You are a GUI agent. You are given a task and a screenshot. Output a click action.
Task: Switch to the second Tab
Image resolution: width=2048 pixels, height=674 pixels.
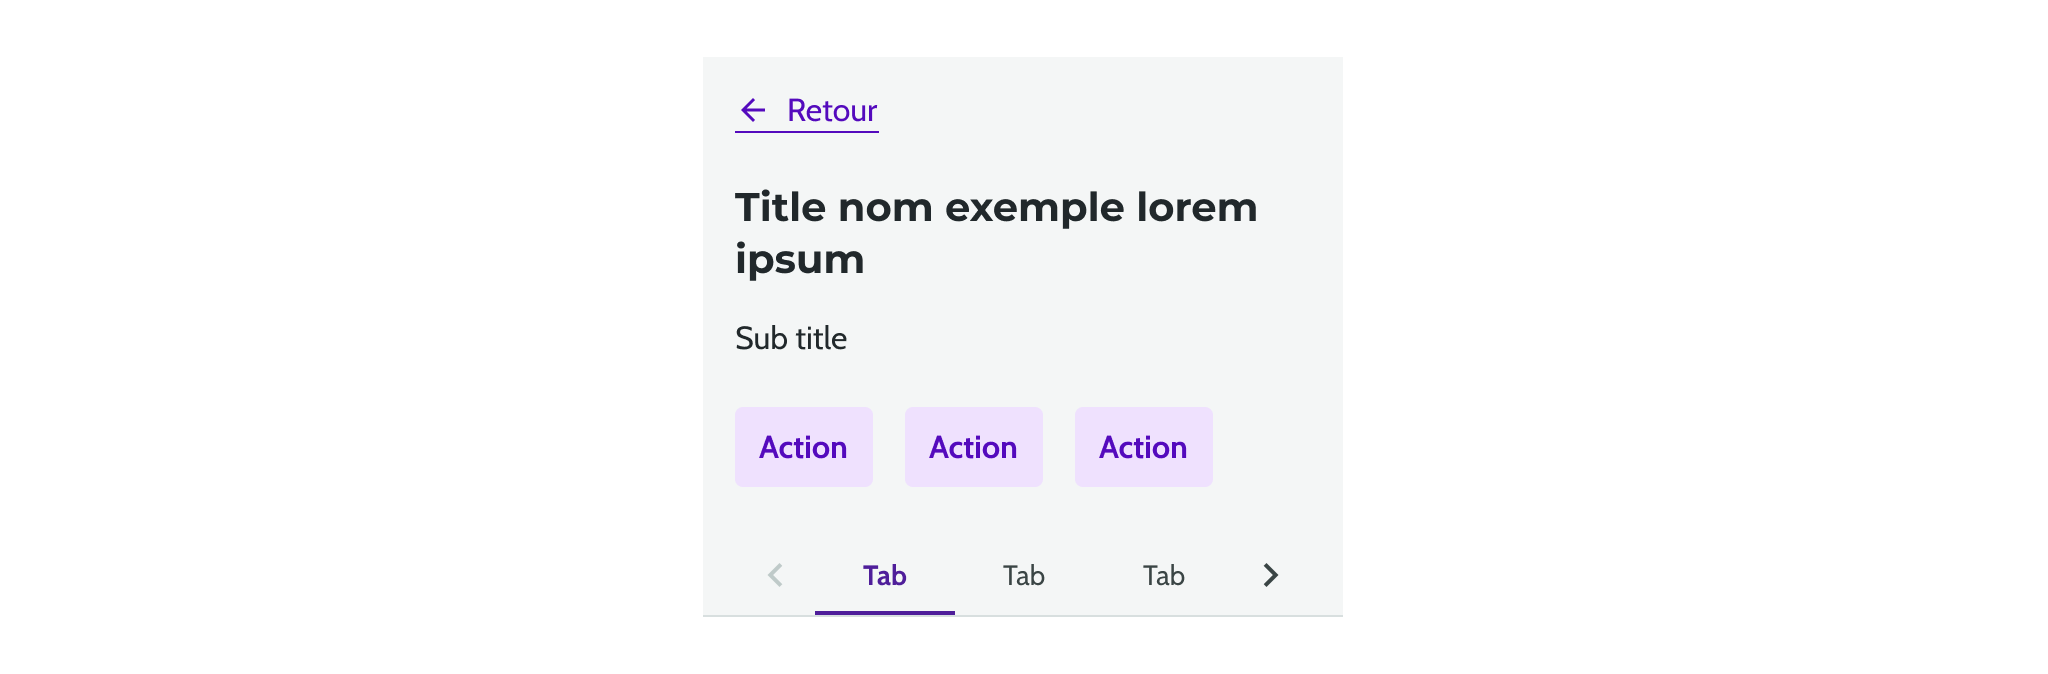click(x=1023, y=575)
